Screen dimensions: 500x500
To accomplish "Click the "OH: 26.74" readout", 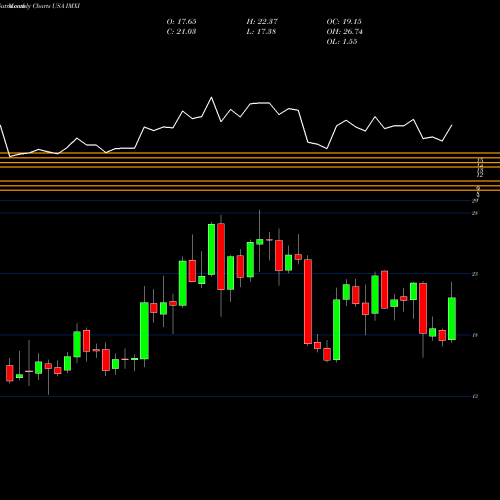I will click(x=345, y=32).
